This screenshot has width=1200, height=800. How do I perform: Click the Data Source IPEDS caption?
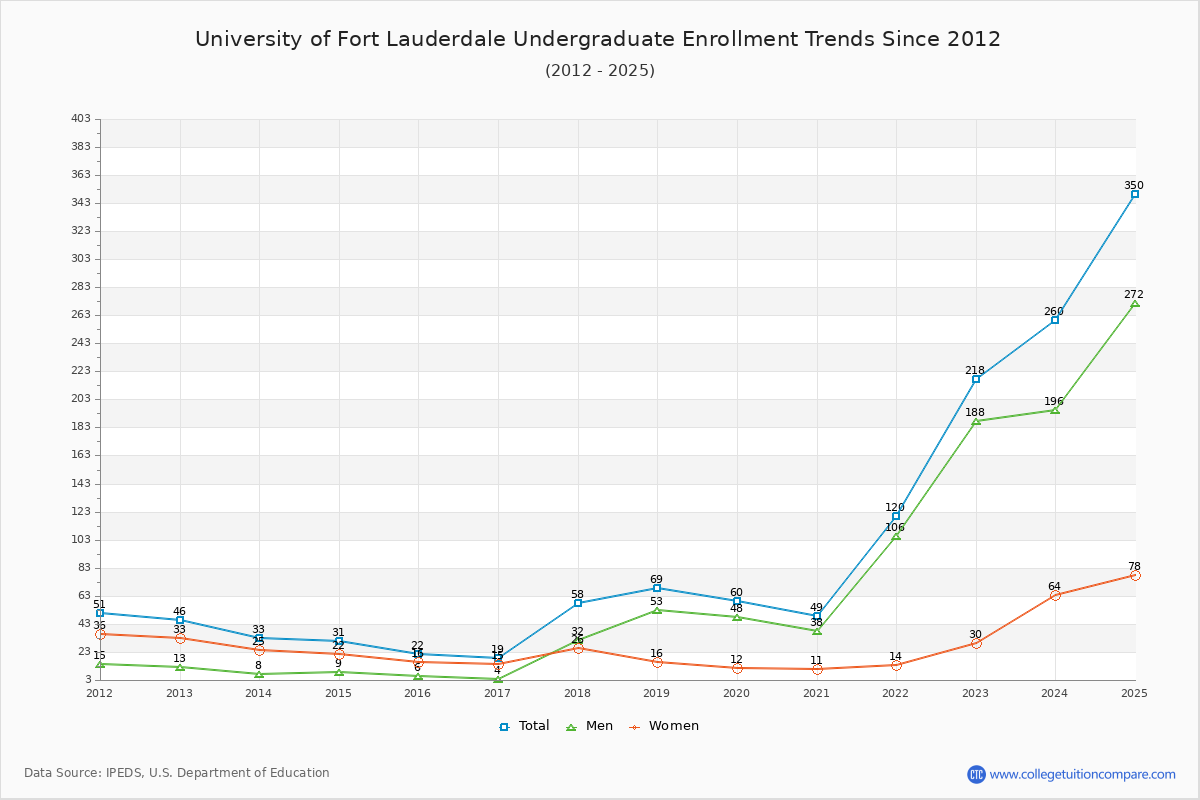point(177,773)
